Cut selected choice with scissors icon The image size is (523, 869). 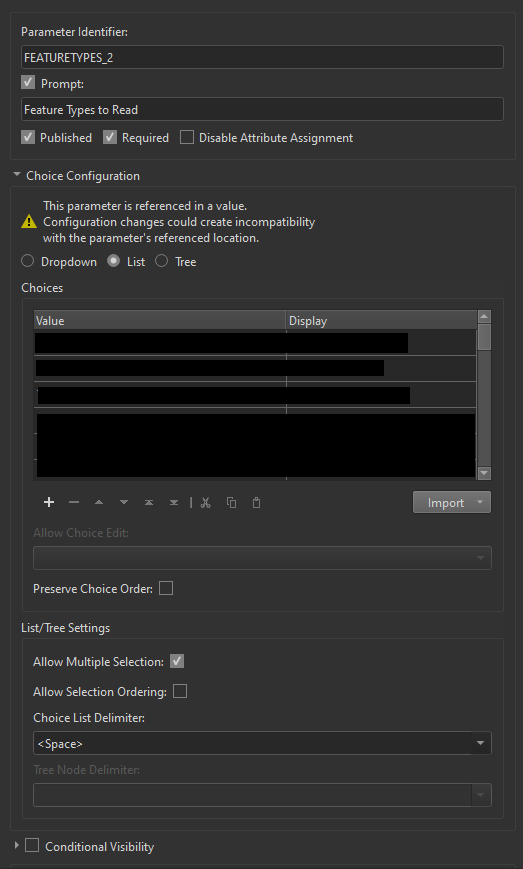206,503
